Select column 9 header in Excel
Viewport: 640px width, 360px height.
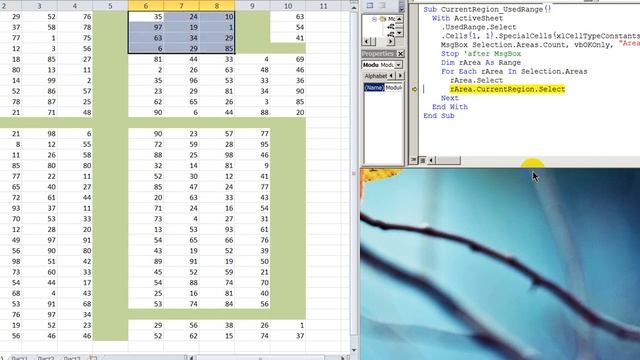click(252, 6)
